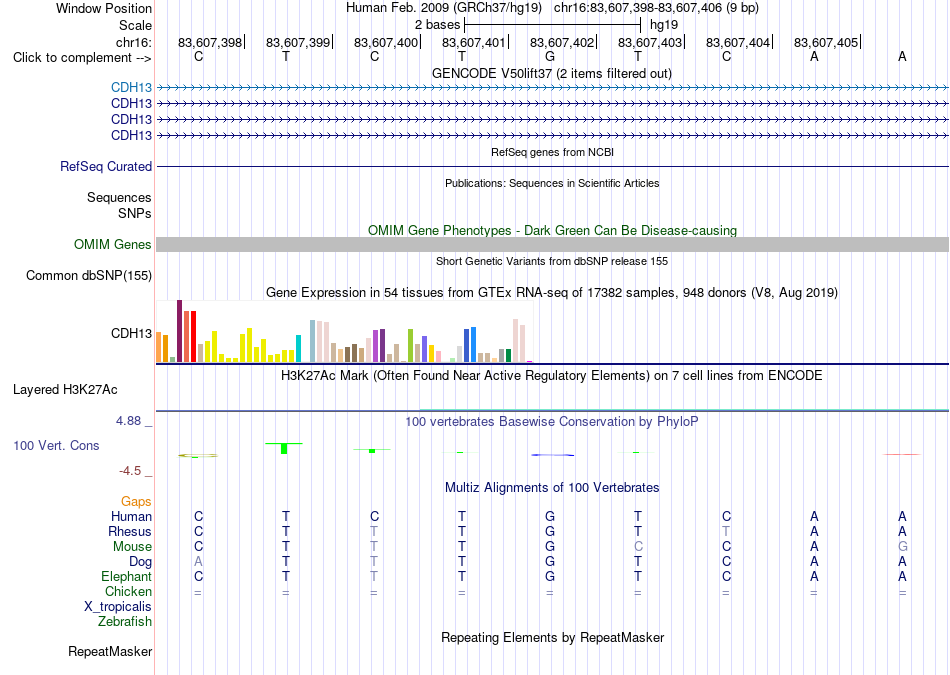Click the Chicken species label

[x=128, y=591]
